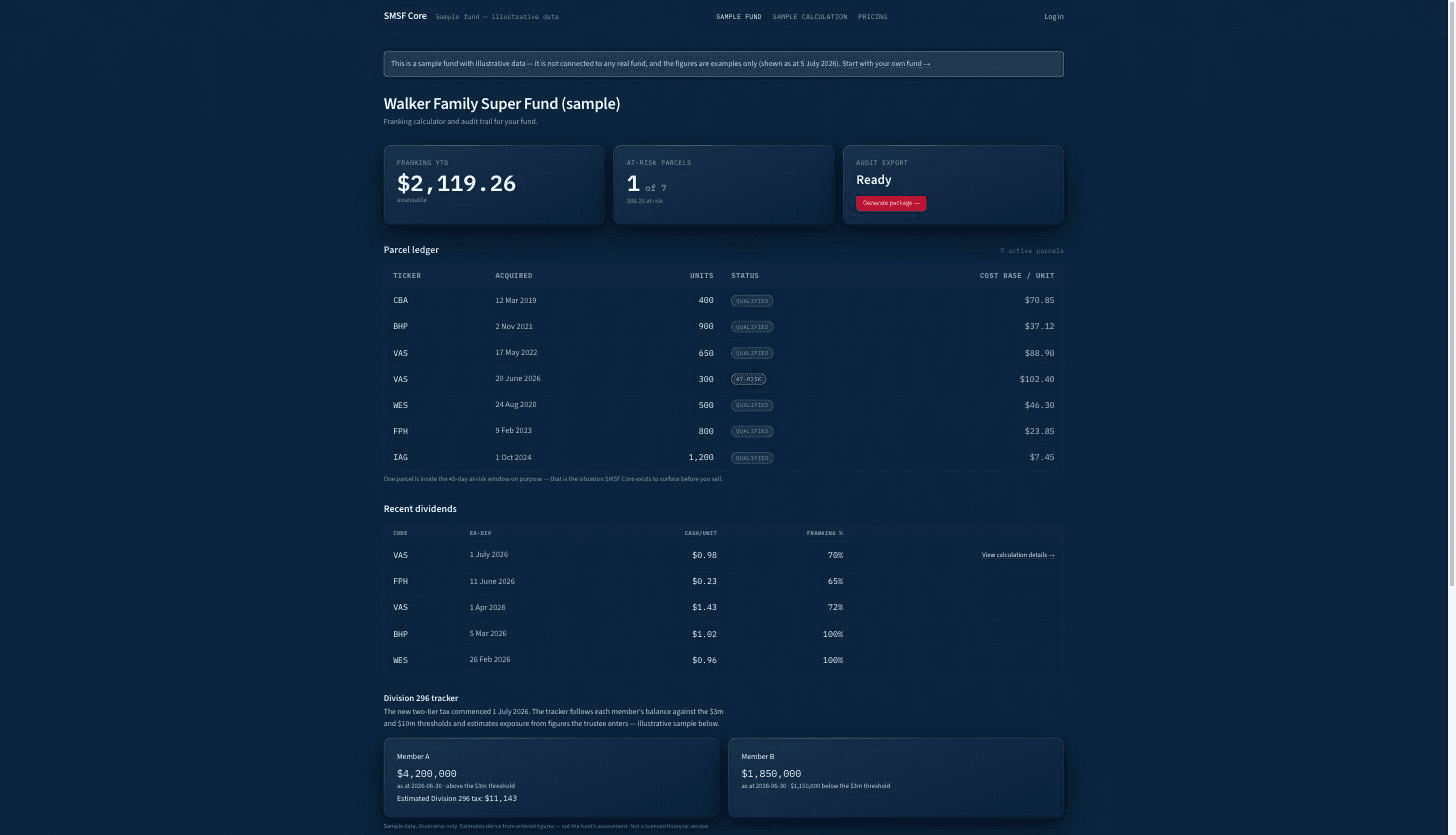Open the At-Risk Parcels card
1456x835 pixels.
(x=723, y=185)
